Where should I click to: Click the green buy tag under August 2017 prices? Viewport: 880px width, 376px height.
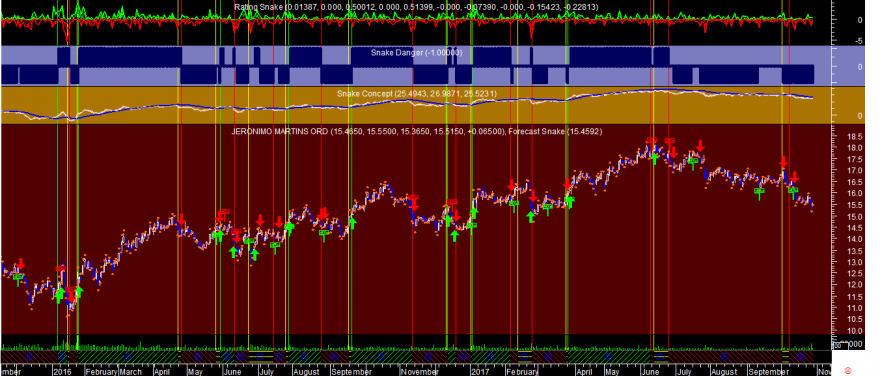click(x=759, y=191)
